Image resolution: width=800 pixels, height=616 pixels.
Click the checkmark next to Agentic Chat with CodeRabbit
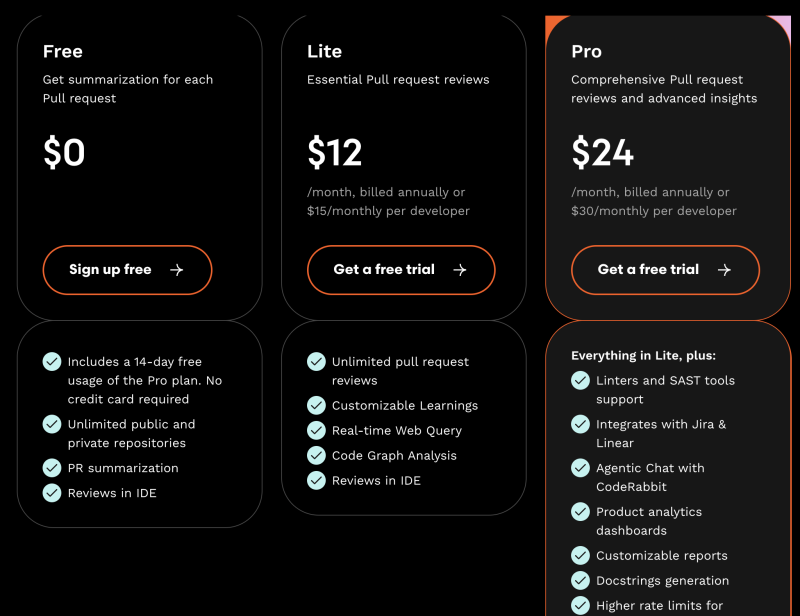(x=580, y=467)
